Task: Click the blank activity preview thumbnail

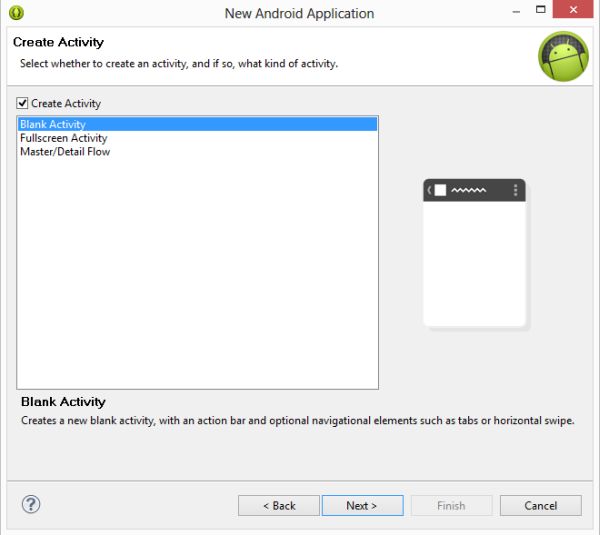Action: (474, 253)
